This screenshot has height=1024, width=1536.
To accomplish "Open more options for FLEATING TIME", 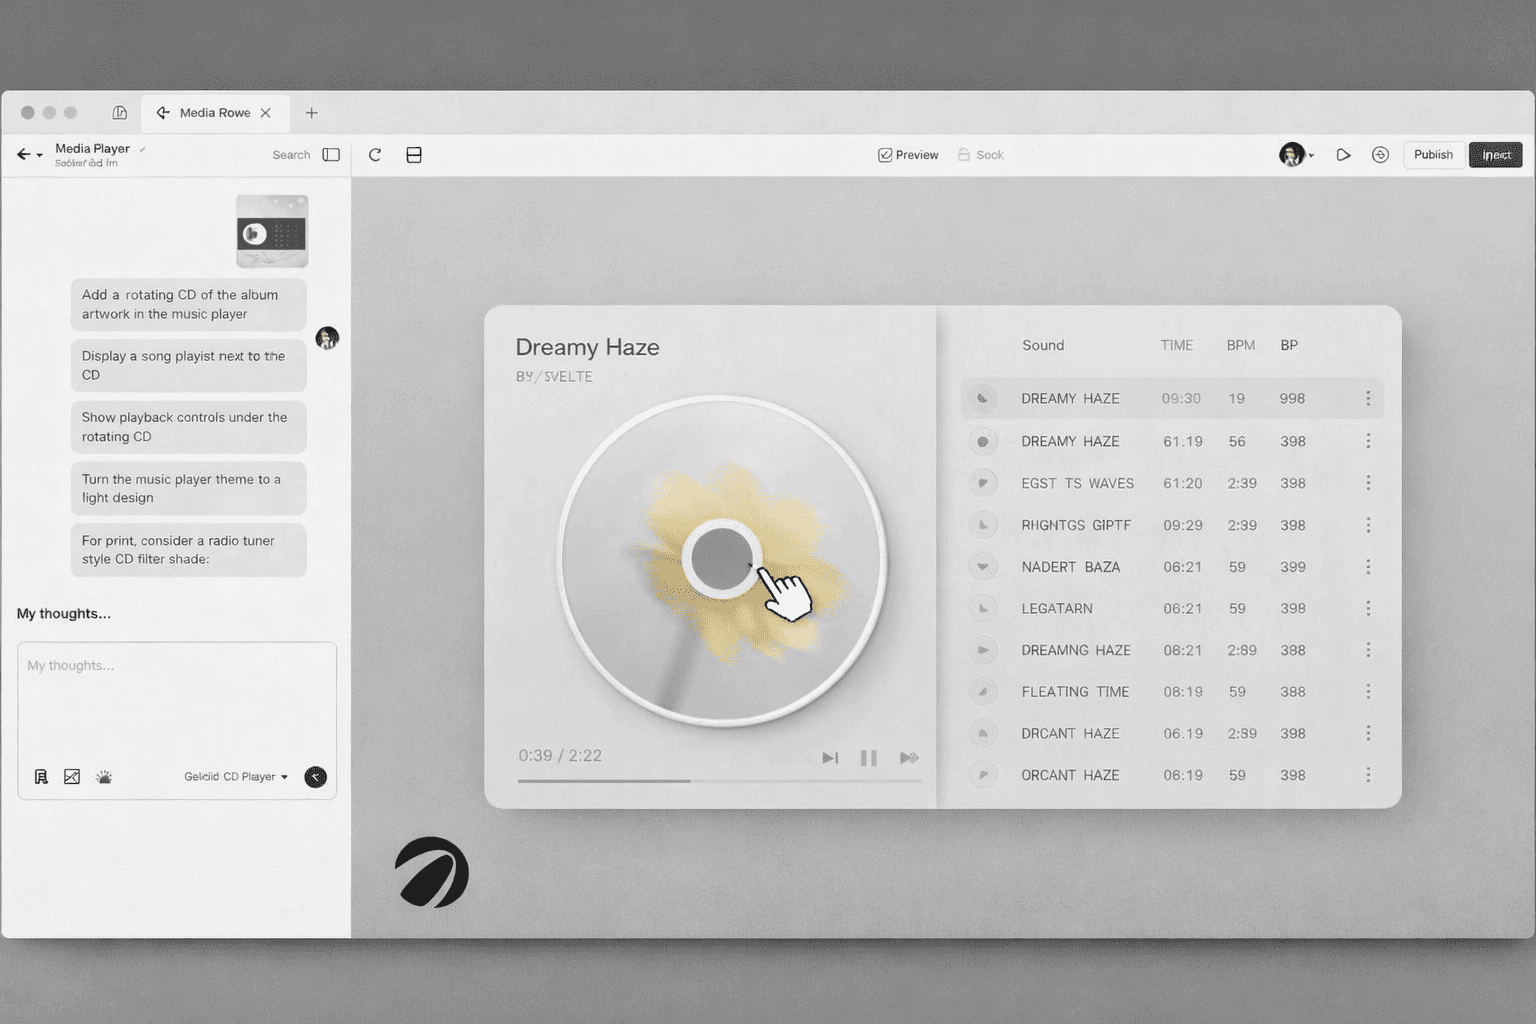I will click(x=1368, y=692).
